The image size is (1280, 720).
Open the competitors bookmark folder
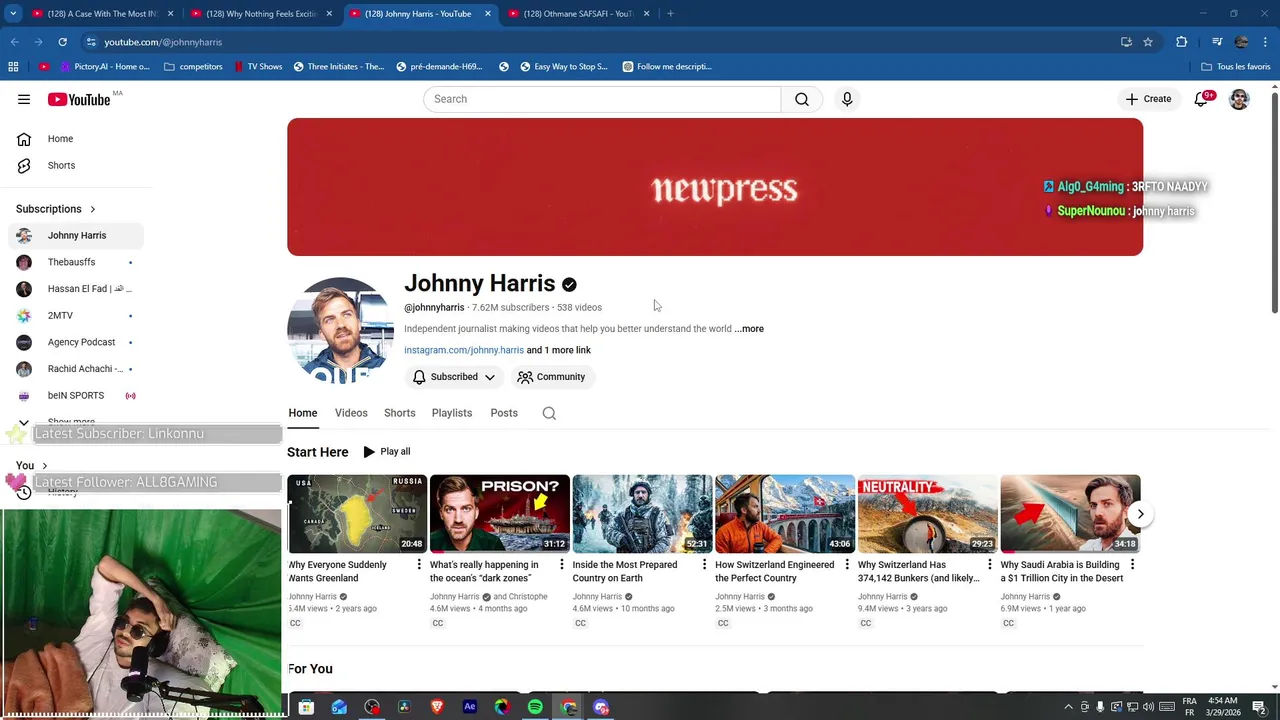(193, 67)
